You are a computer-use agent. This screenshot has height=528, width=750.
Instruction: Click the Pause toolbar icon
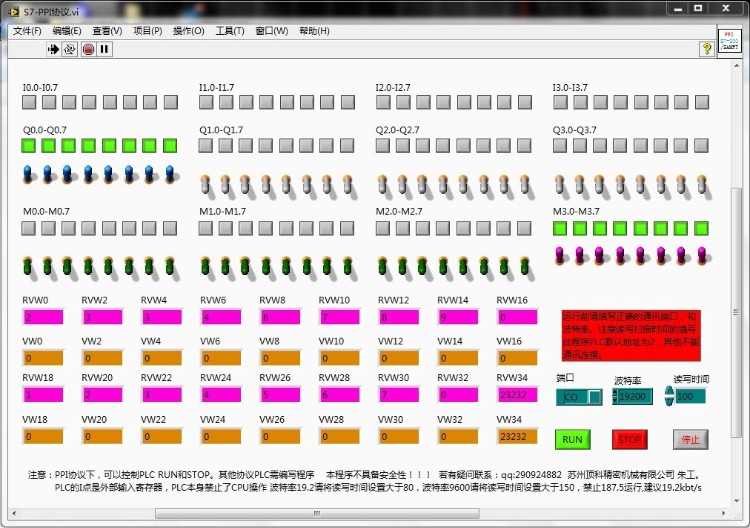104,48
